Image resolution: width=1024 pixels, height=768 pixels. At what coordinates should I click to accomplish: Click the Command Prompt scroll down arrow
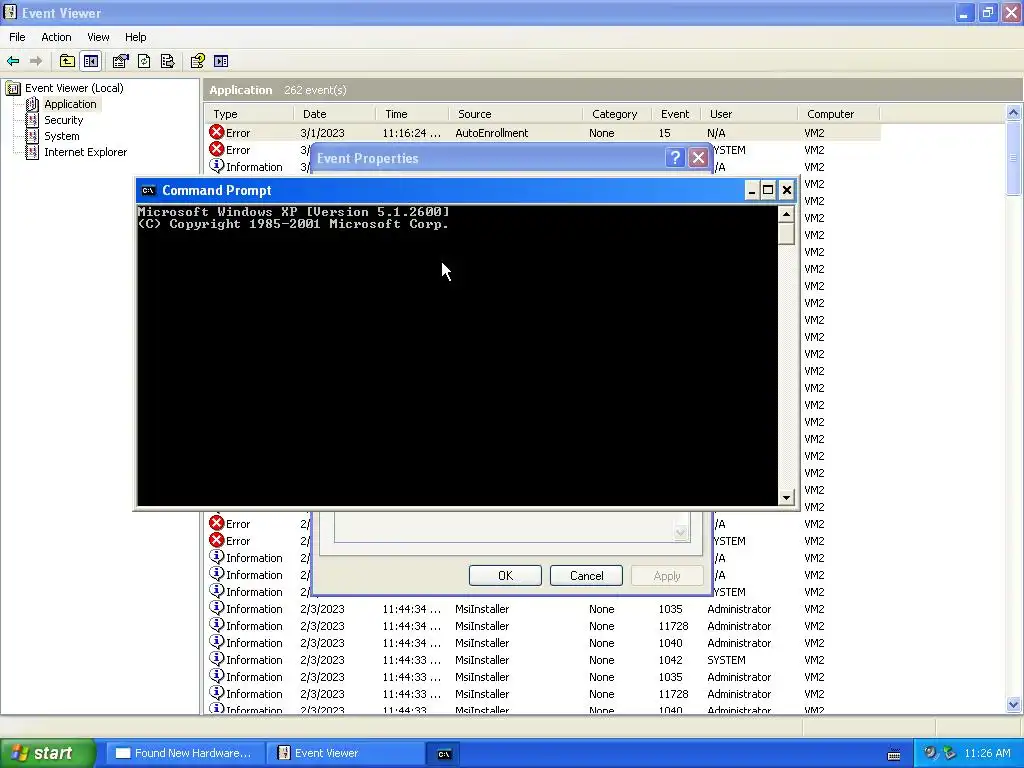click(x=786, y=498)
